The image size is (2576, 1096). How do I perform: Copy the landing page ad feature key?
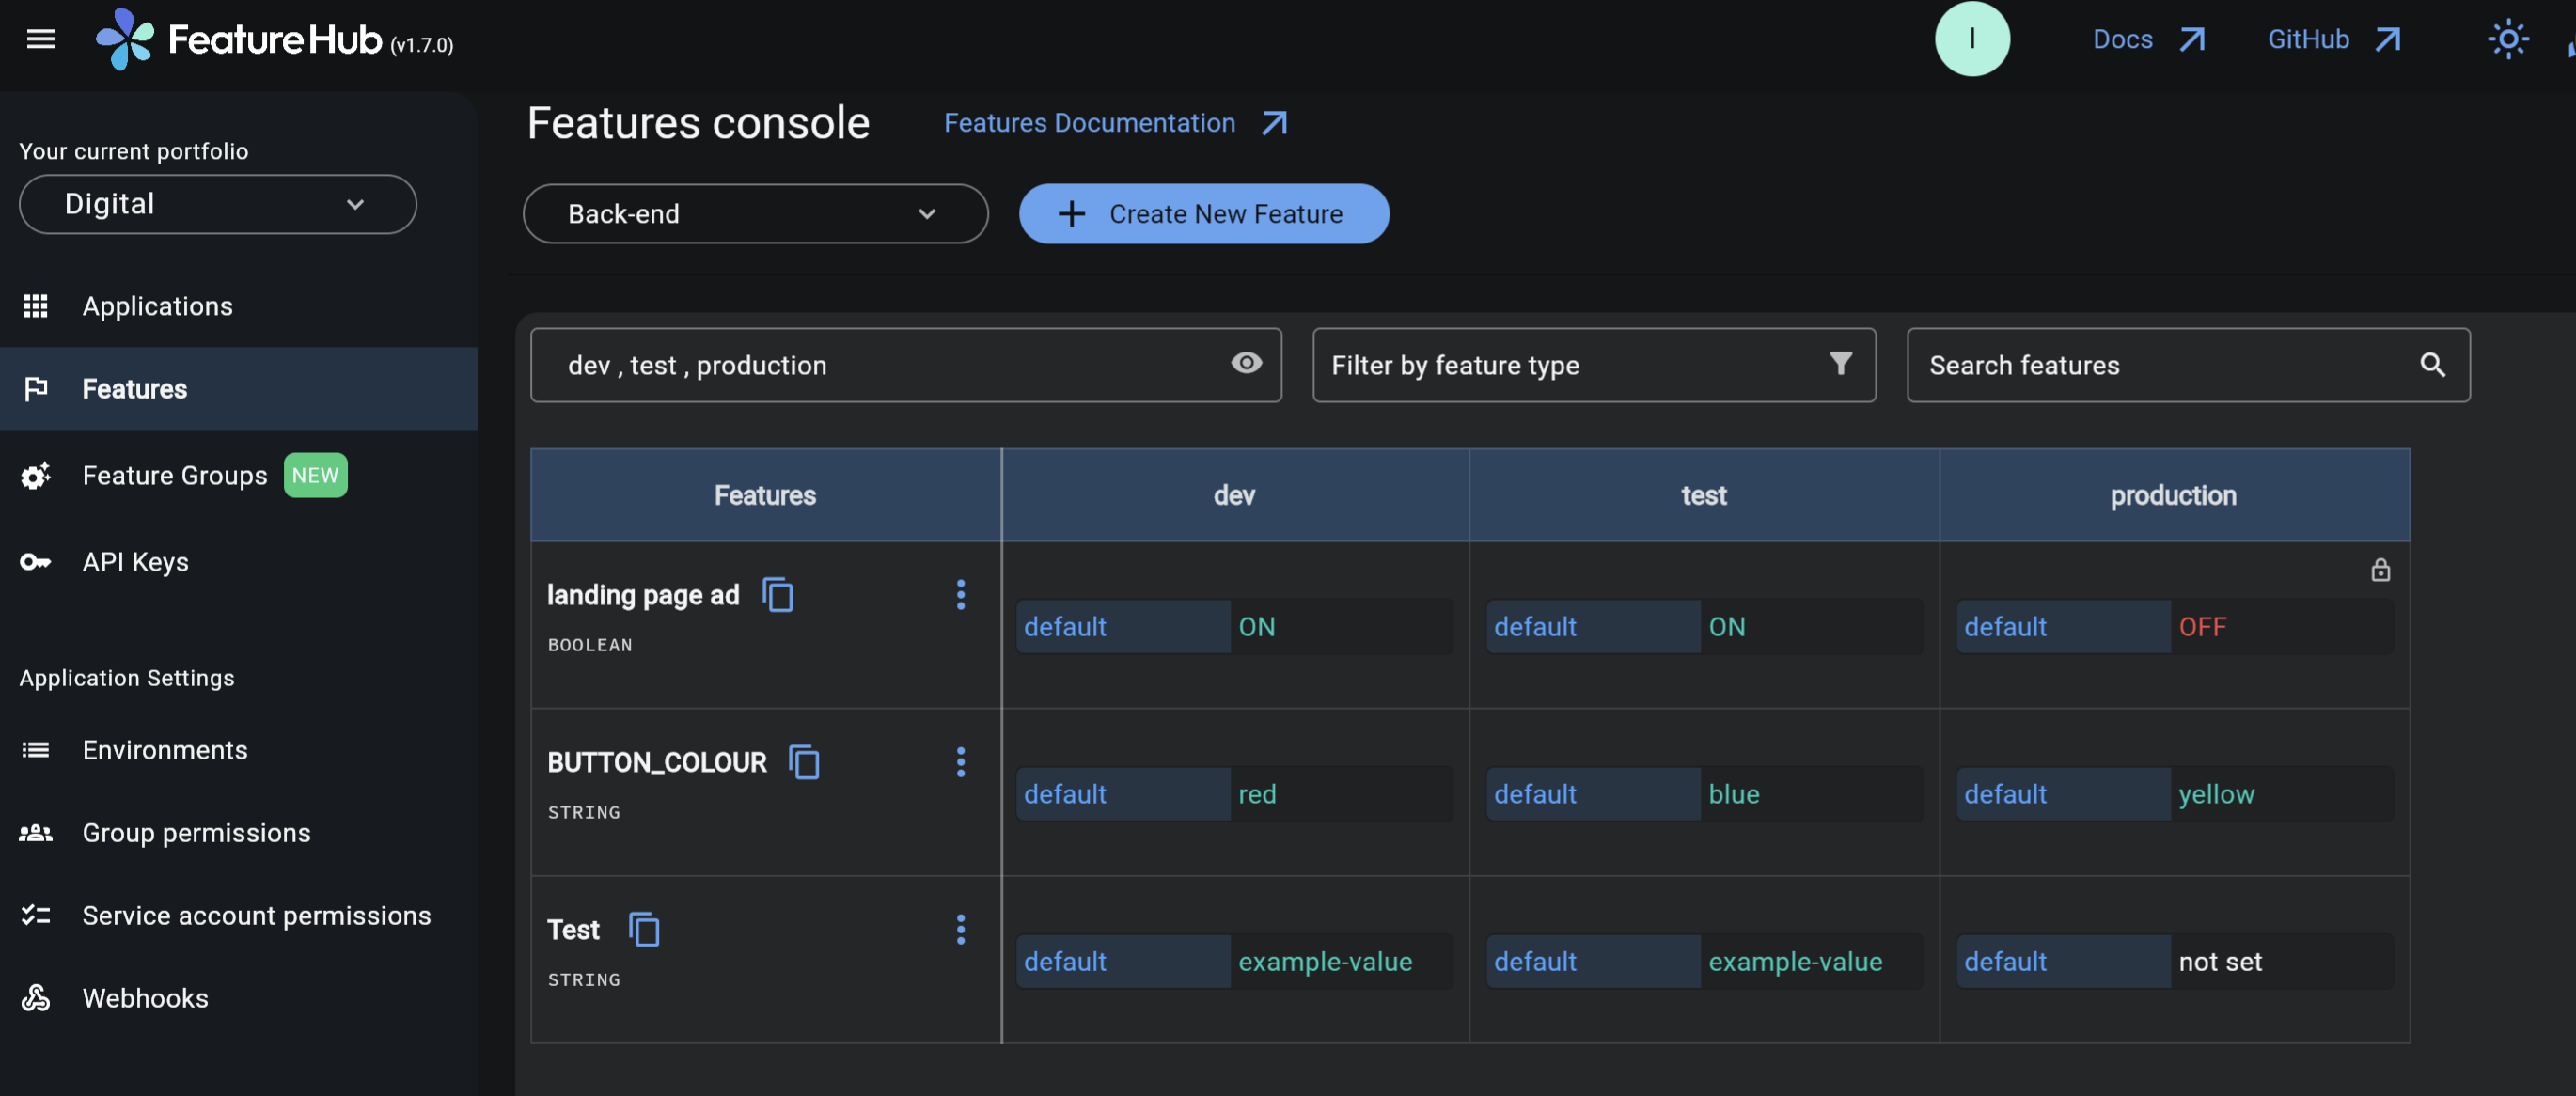click(777, 595)
